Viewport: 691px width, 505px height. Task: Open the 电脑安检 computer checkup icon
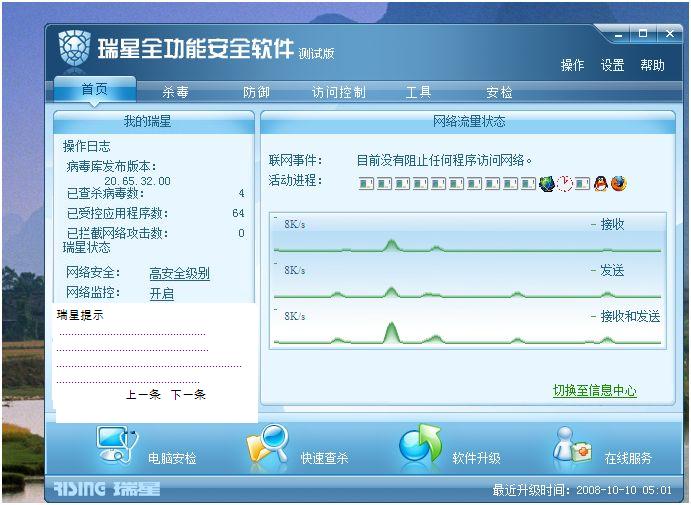(x=117, y=445)
